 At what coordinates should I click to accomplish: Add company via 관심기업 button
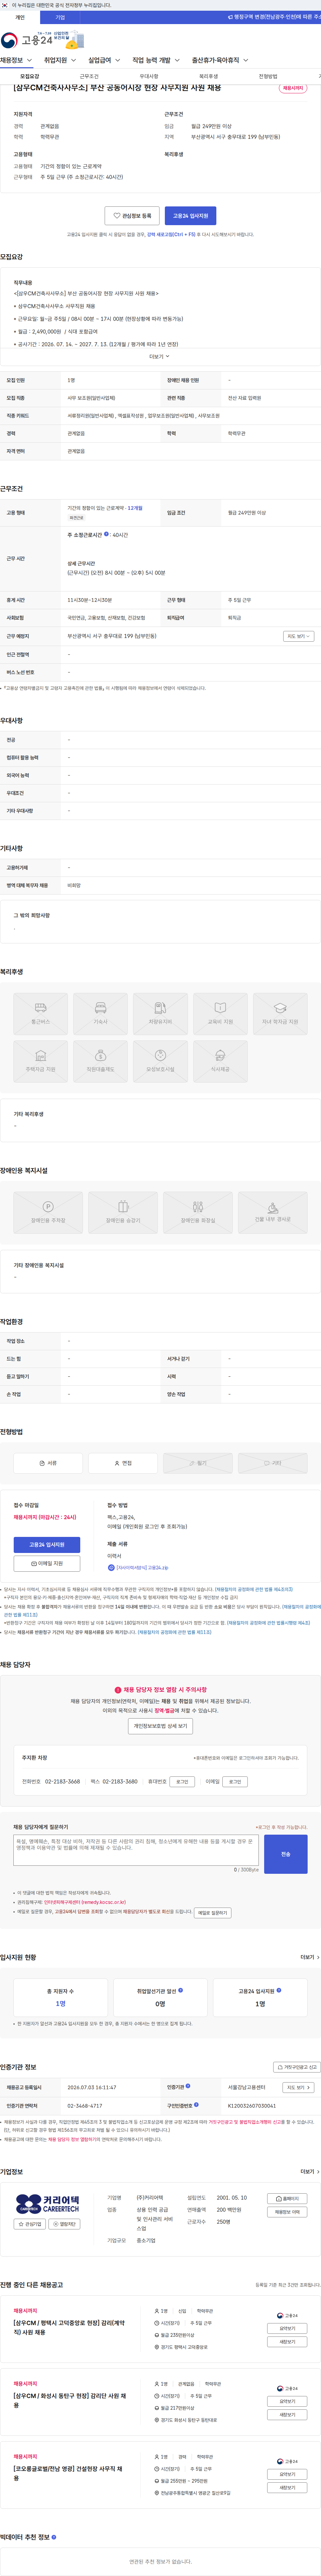30,2224
